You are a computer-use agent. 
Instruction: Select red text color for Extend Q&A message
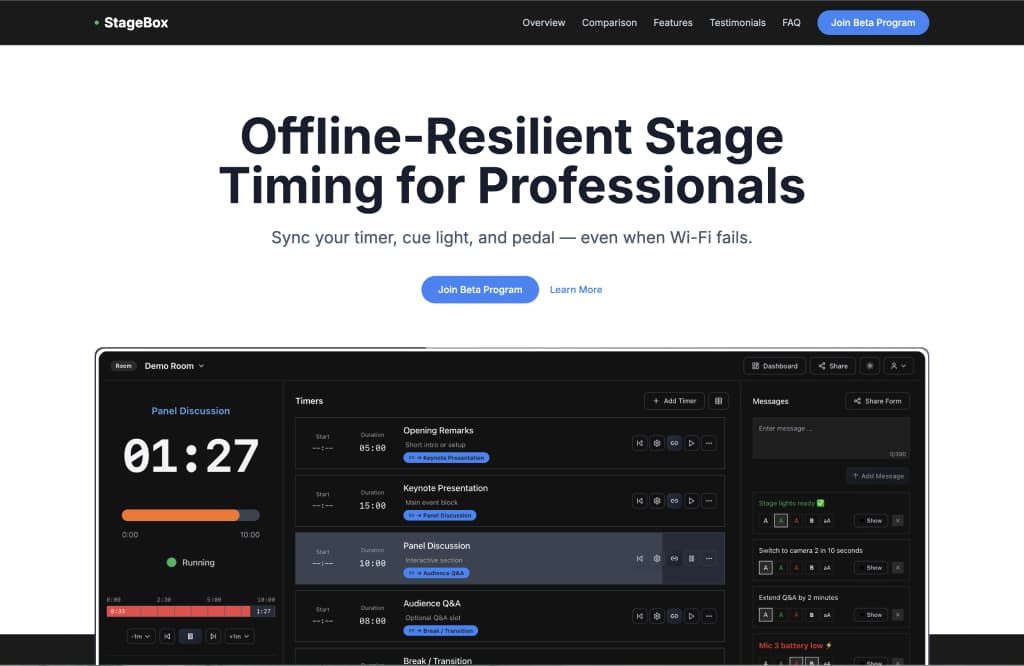(x=796, y=614)
